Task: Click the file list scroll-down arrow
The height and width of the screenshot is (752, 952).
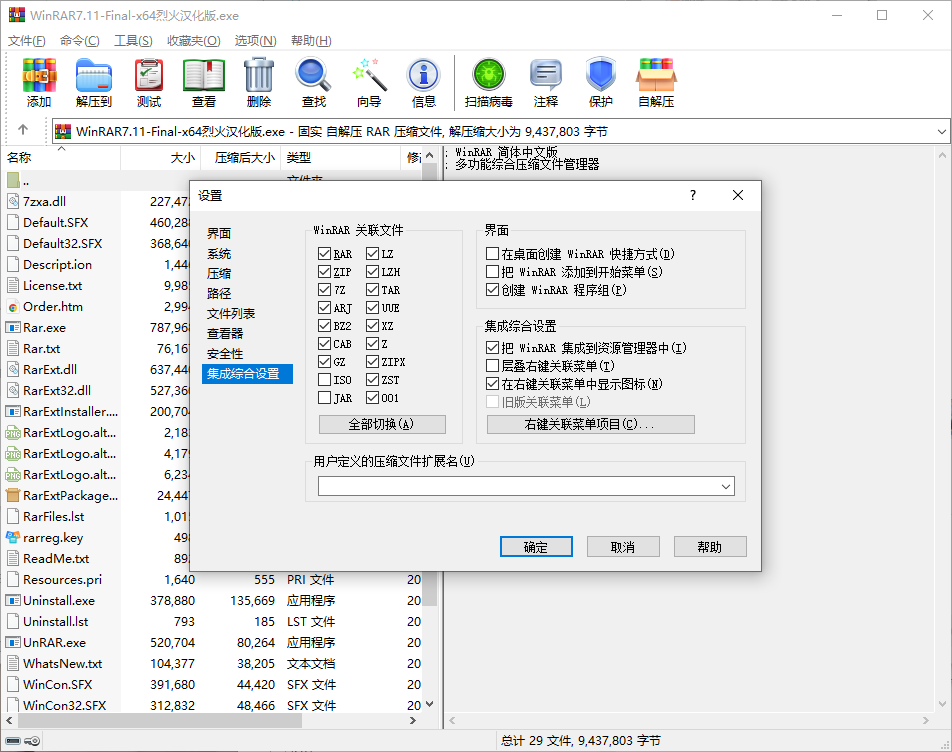Action: click(429, 704)
